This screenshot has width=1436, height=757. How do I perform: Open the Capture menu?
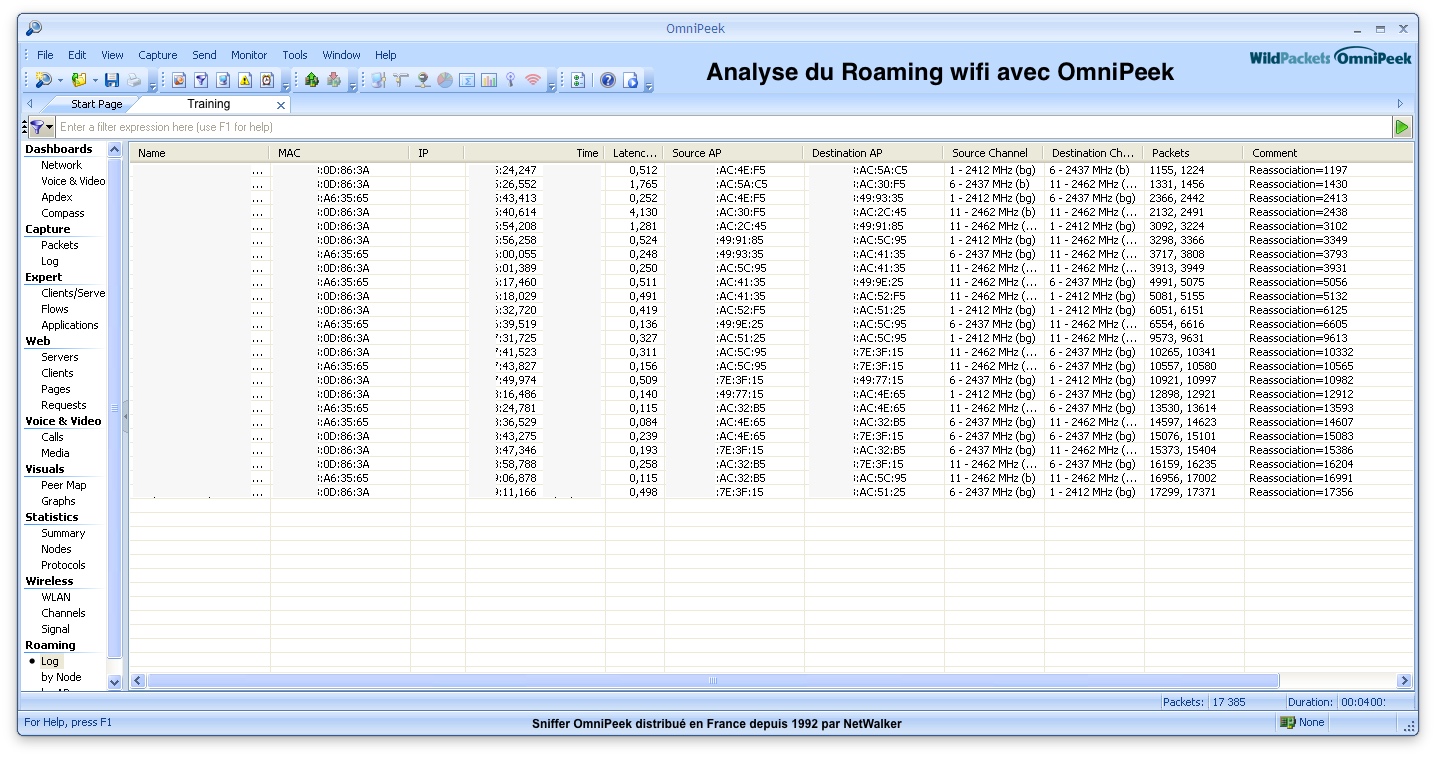158,55
